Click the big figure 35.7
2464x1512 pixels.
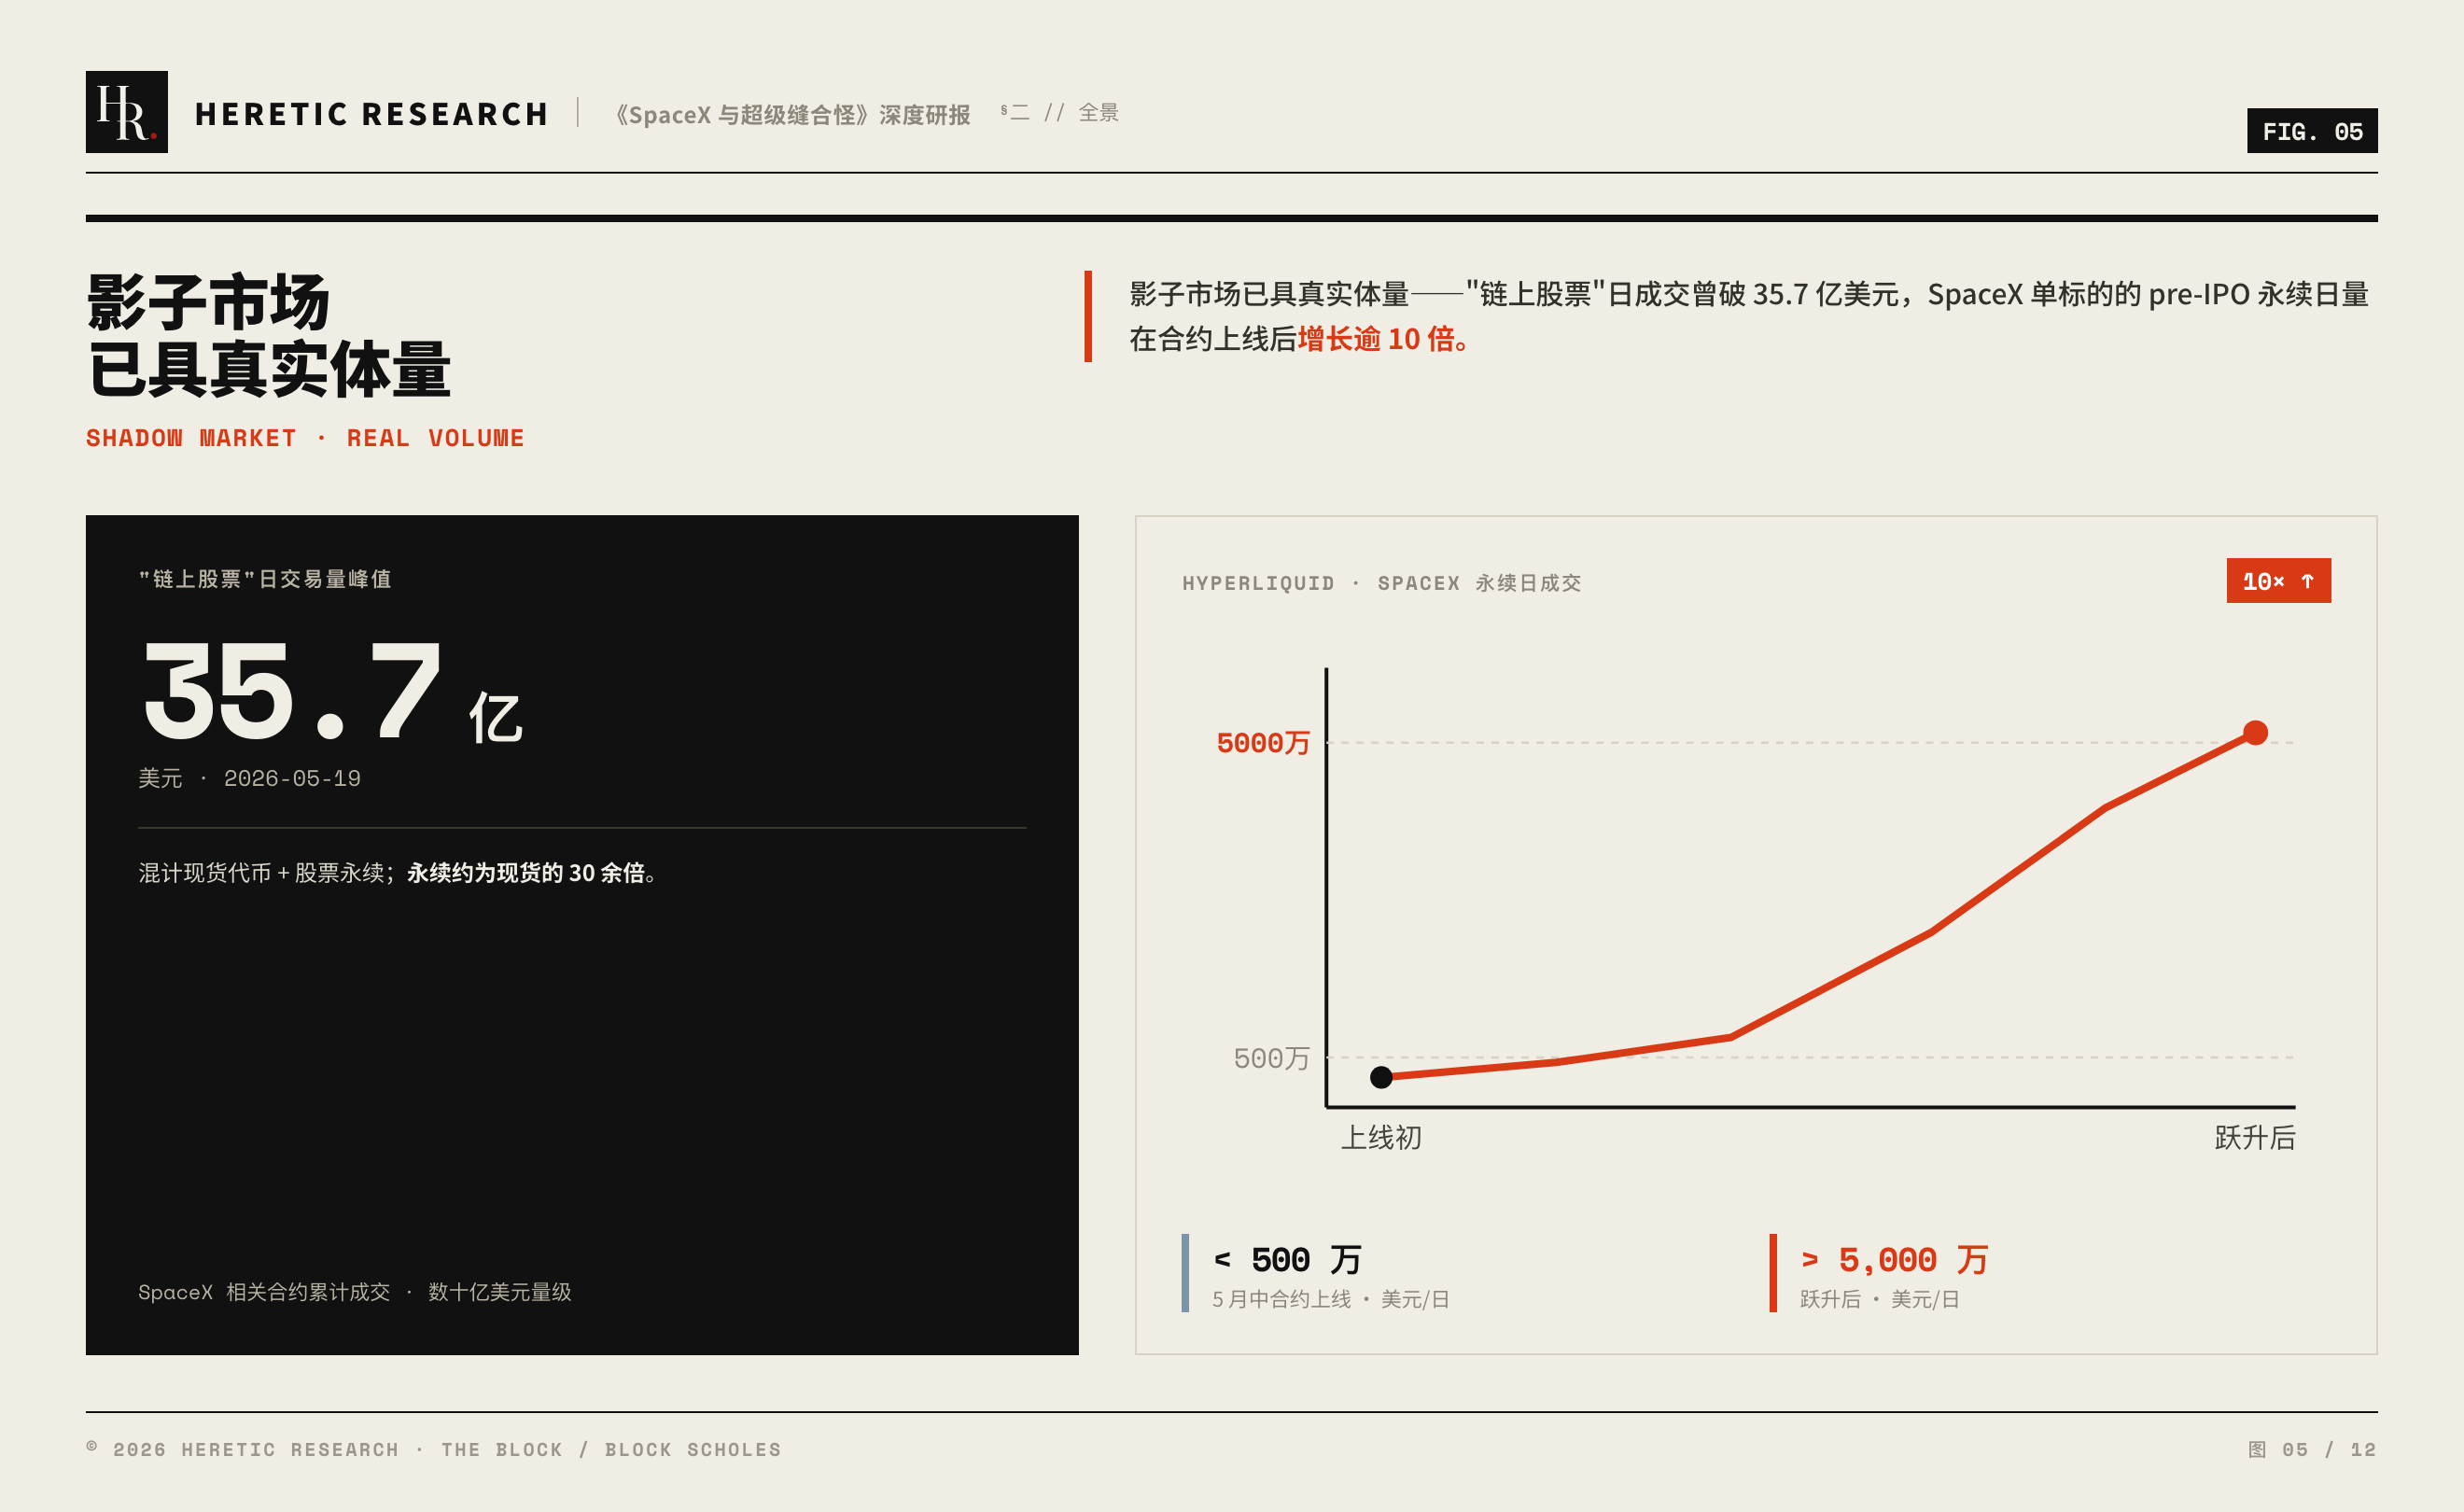coord(293,691)
